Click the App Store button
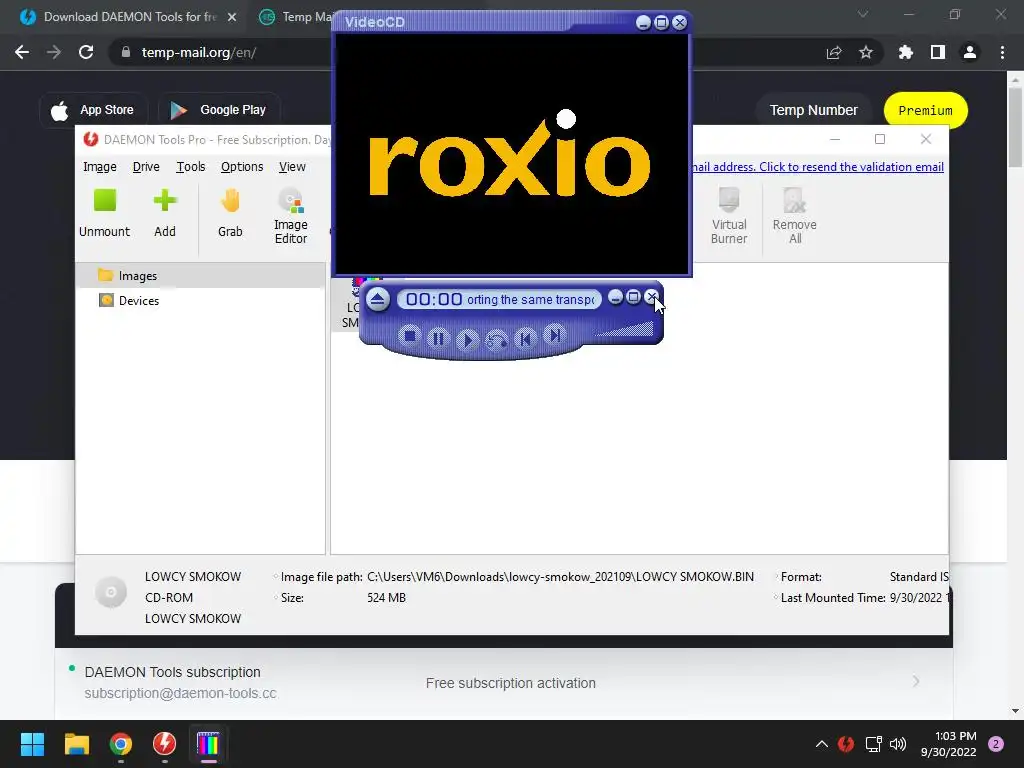The height and width of the screenshot is (768, 1024). pos(93,110)
